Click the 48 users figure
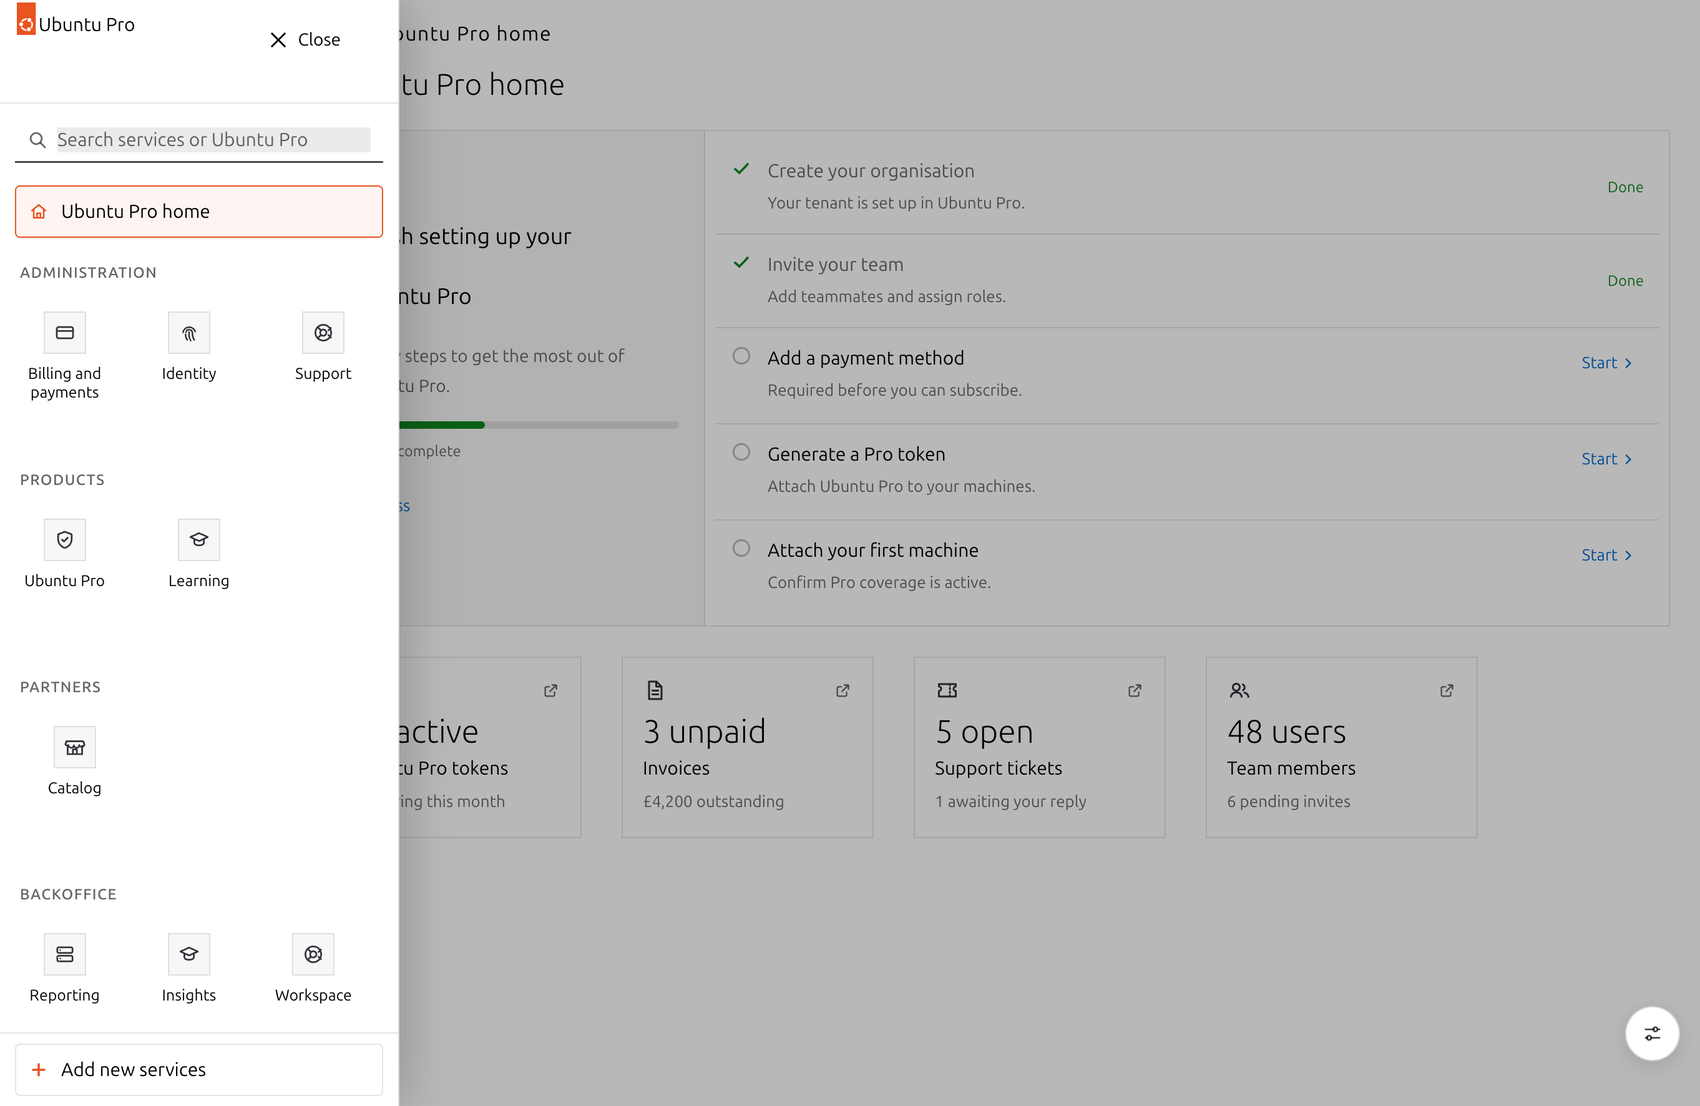This screenshot has height=1106, width=1700. (x=1286, y=732)
